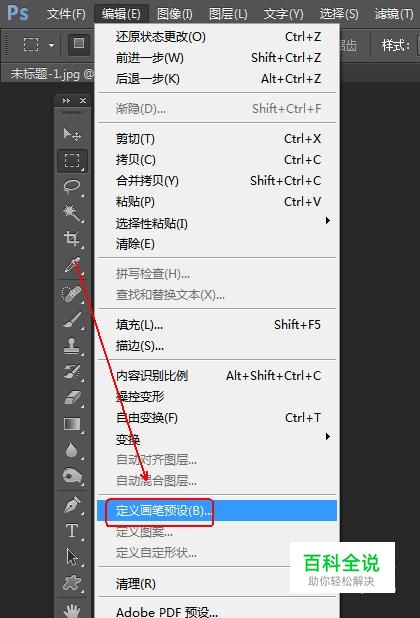Select the Spot Healing Brush tool
The width and height of the screenshot is (420, 618).
pos(72,294)
